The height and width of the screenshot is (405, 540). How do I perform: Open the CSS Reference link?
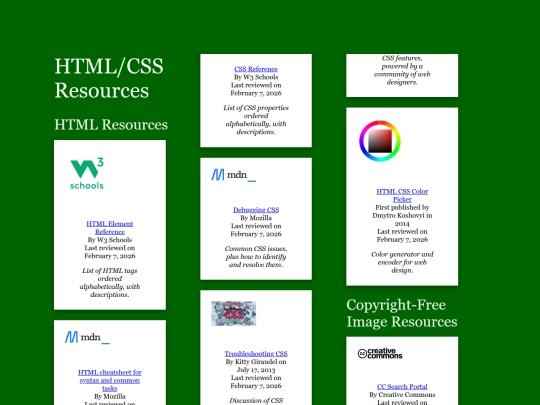coord(256,69)
